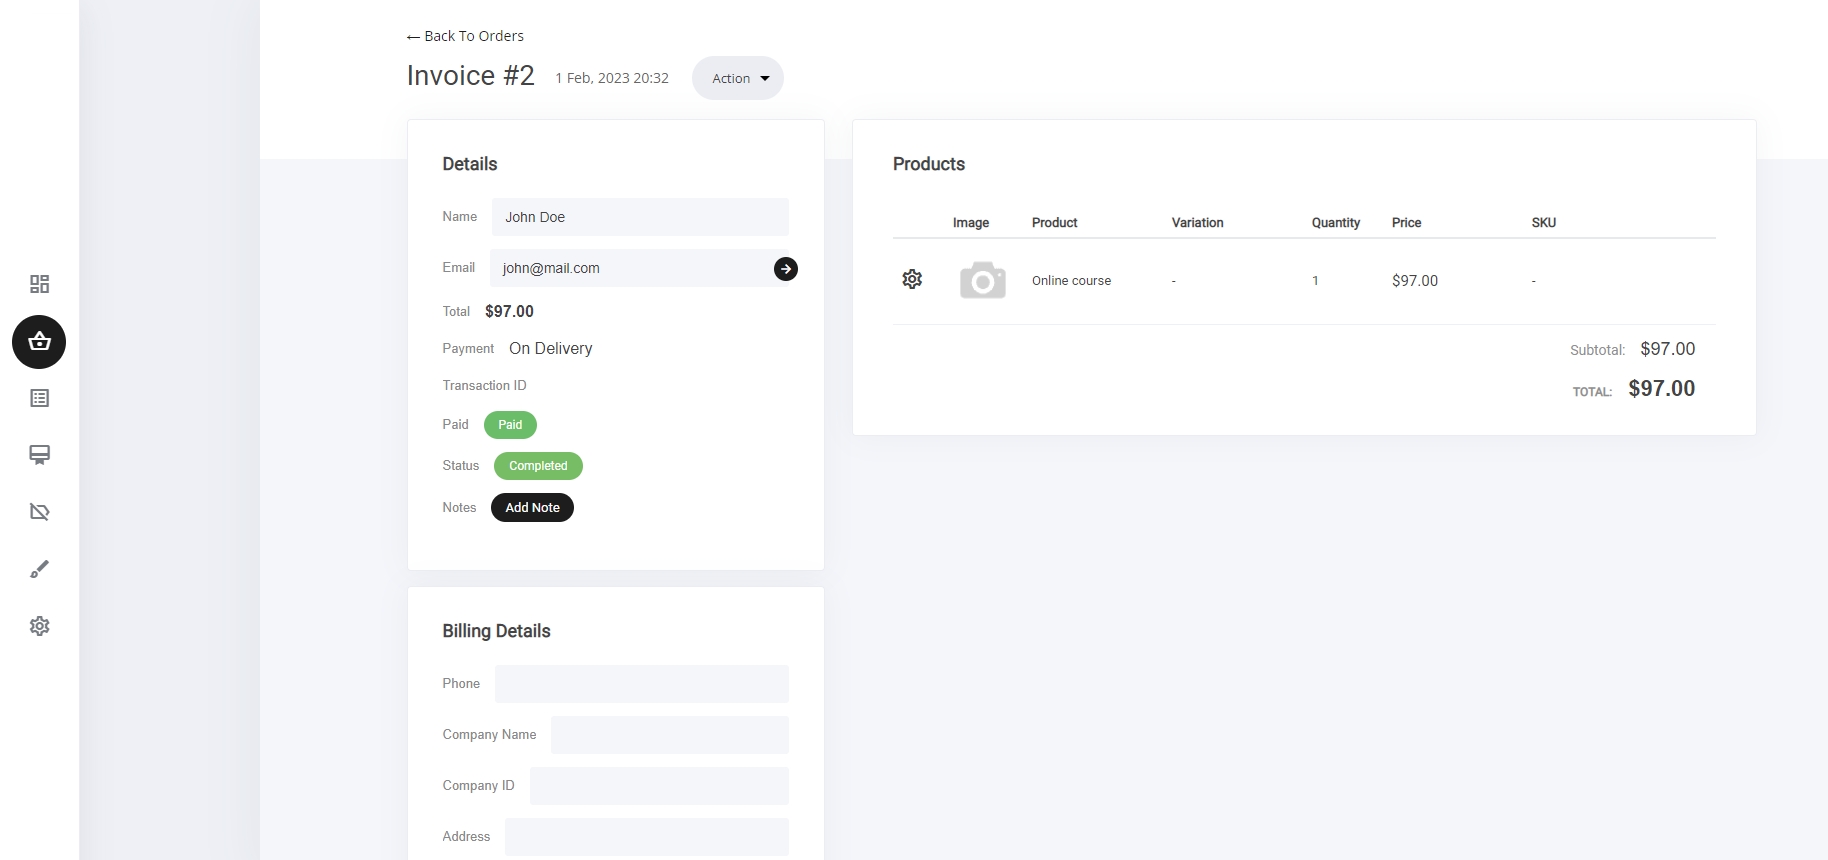Click the shopping basket orders icon
Viewport: 1828px width, 860px height.
[x=39, y=342]
